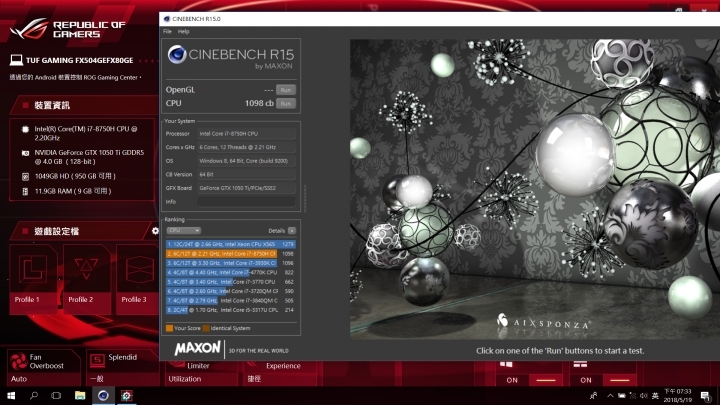Toggle the ranking Details button
The width and height of the screenshot is (720, 405).
[x=292, y=231]
